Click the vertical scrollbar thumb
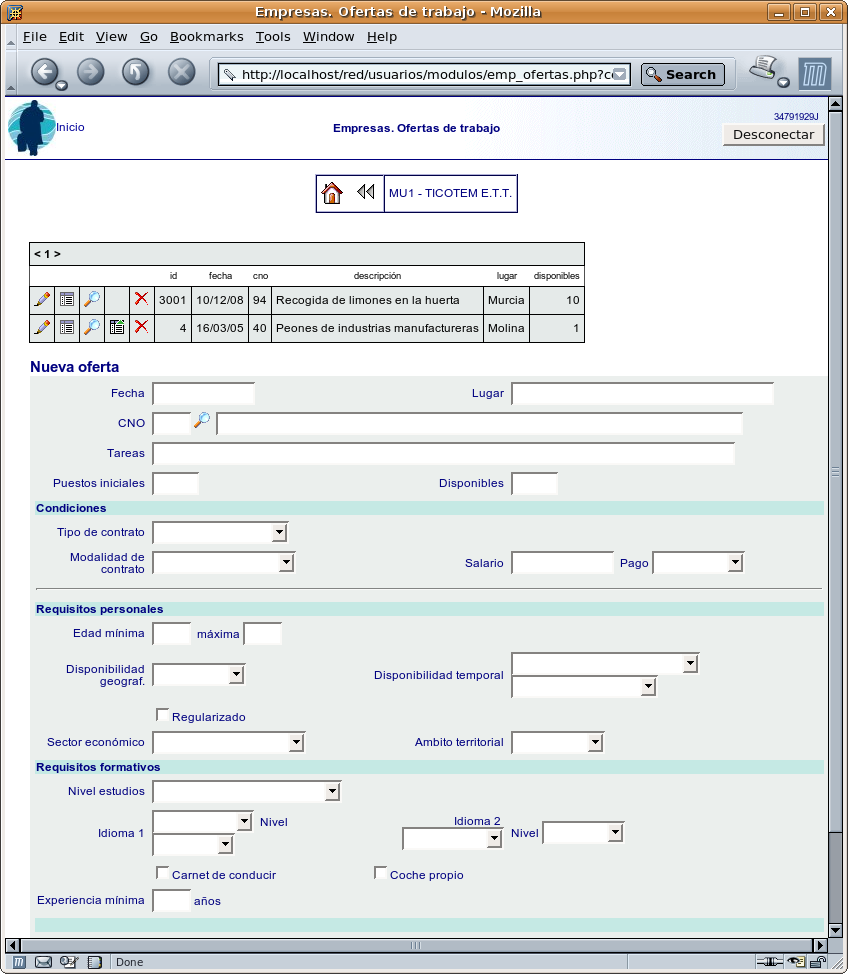Image resolution: width=848 pixels, height=974 pixels. pos(836,472)
